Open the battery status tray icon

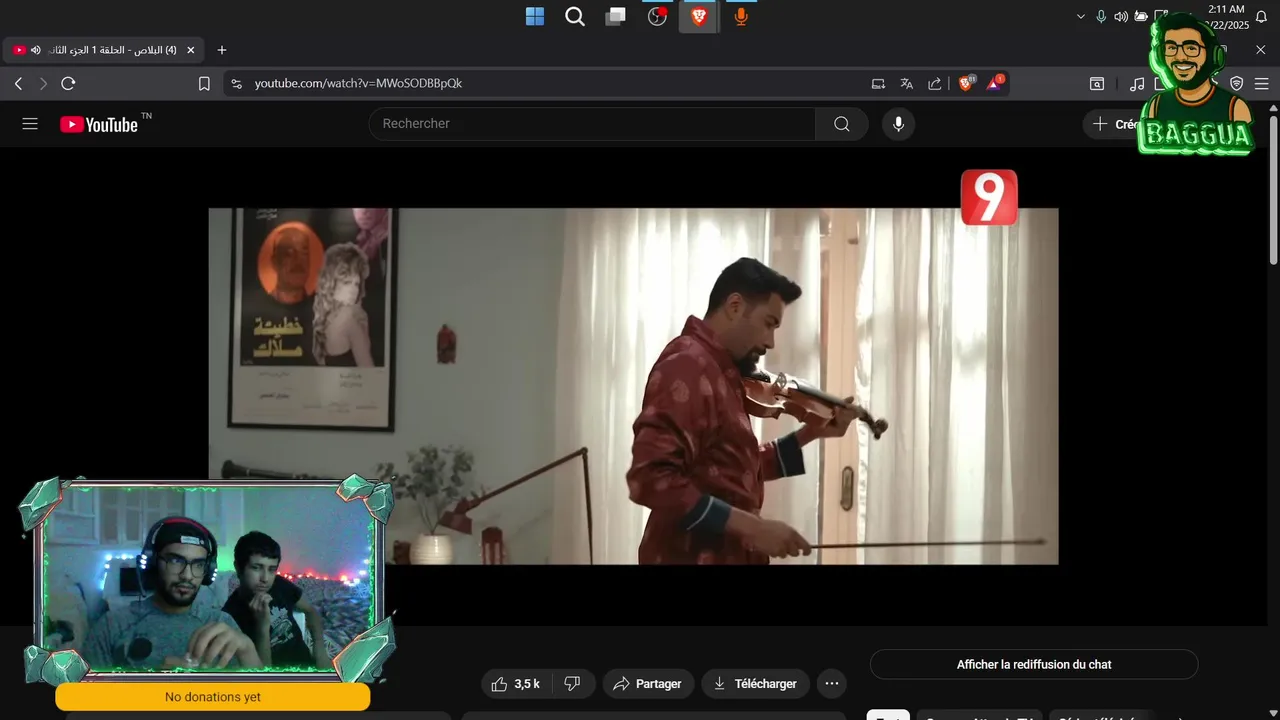tap(1141, 16)
